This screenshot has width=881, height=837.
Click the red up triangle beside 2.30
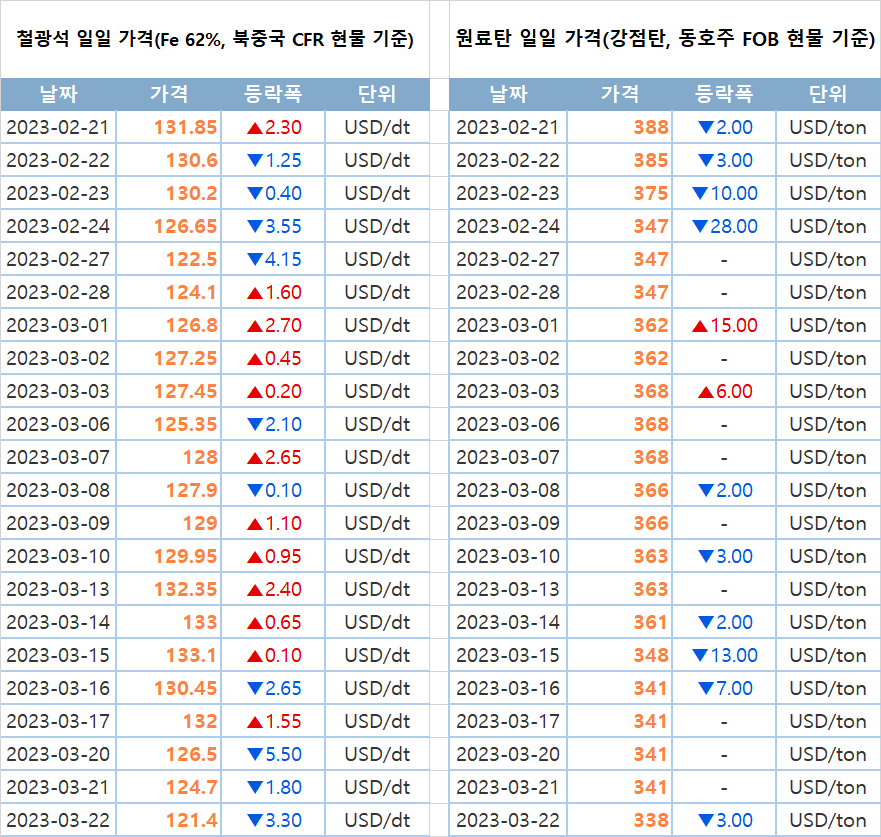click(x=254, y=128)
